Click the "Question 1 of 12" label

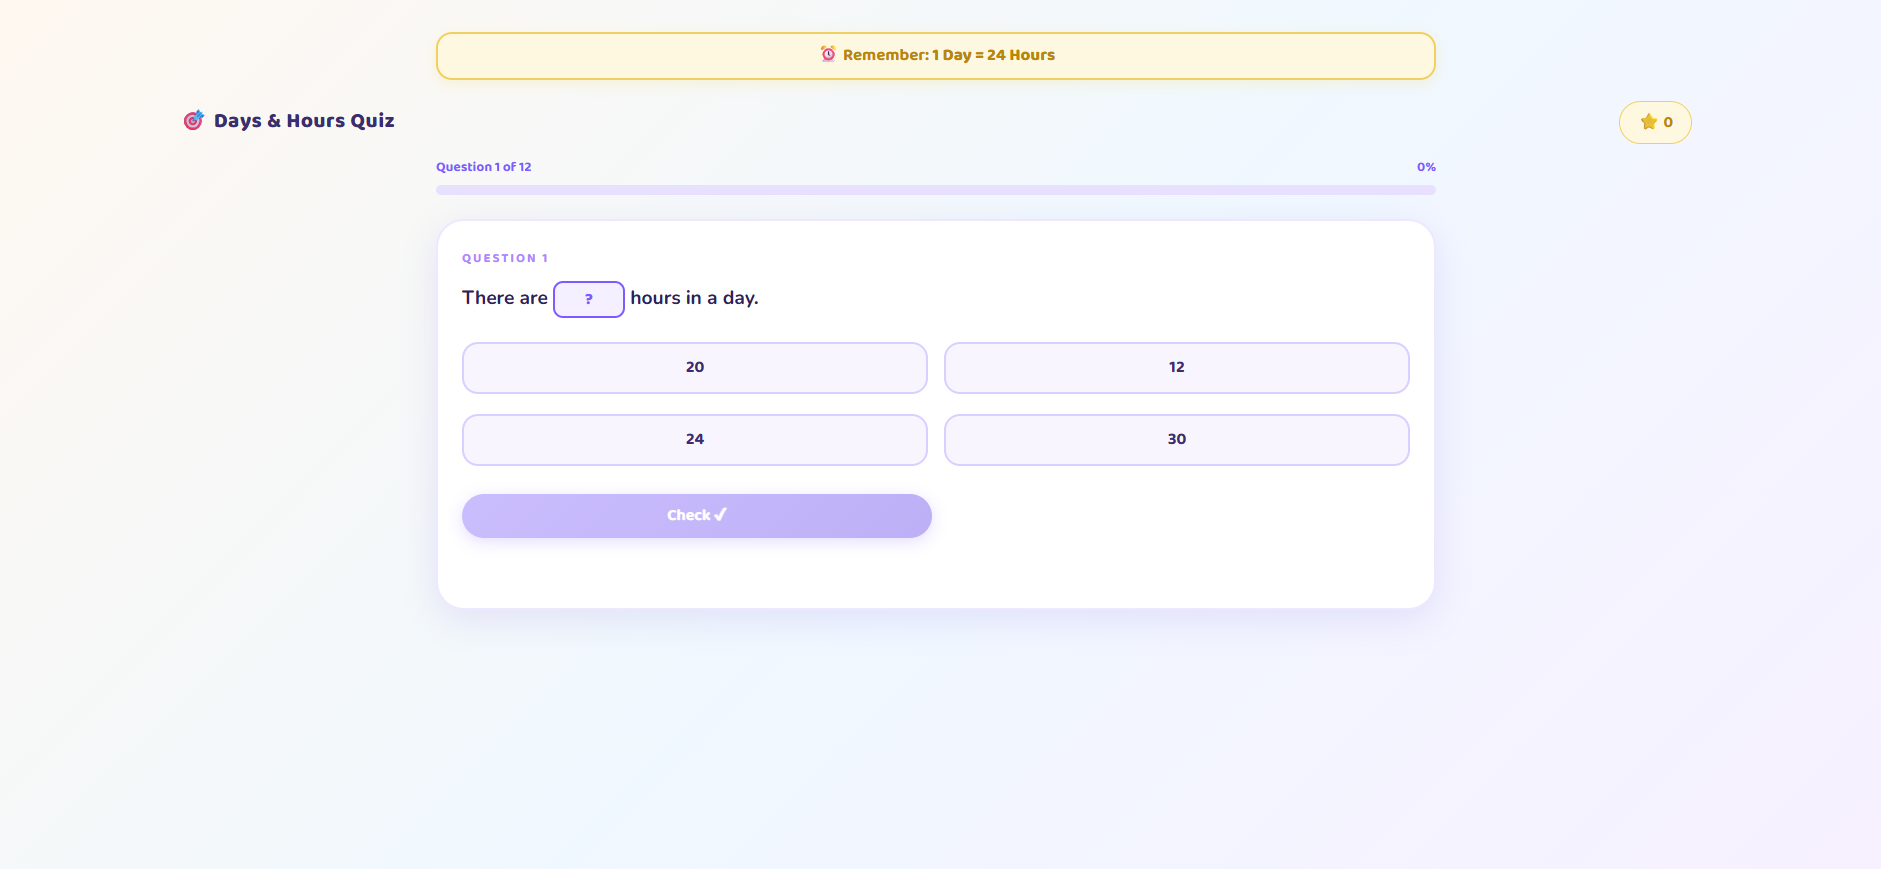pos(483,167)
